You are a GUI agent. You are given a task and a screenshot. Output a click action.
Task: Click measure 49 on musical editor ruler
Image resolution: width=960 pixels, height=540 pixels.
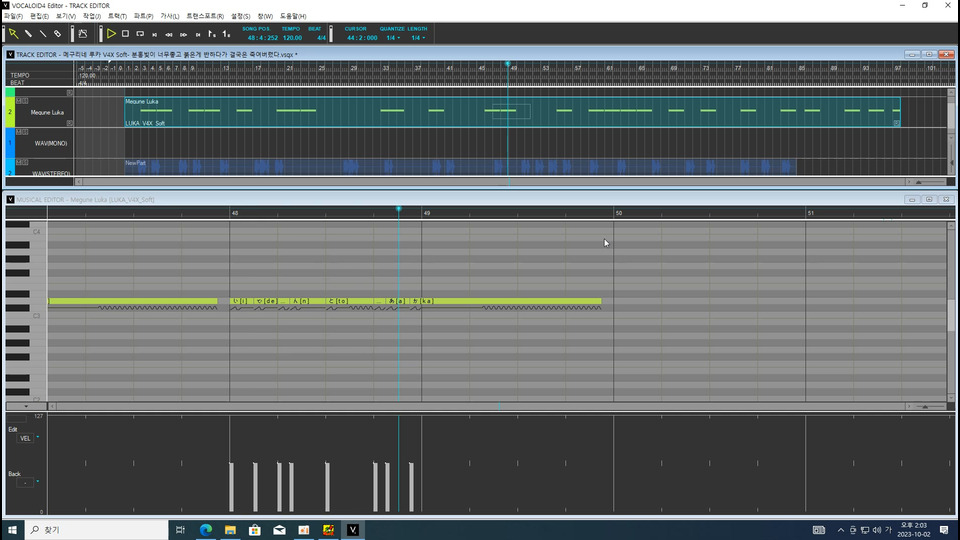pos(427,213)
